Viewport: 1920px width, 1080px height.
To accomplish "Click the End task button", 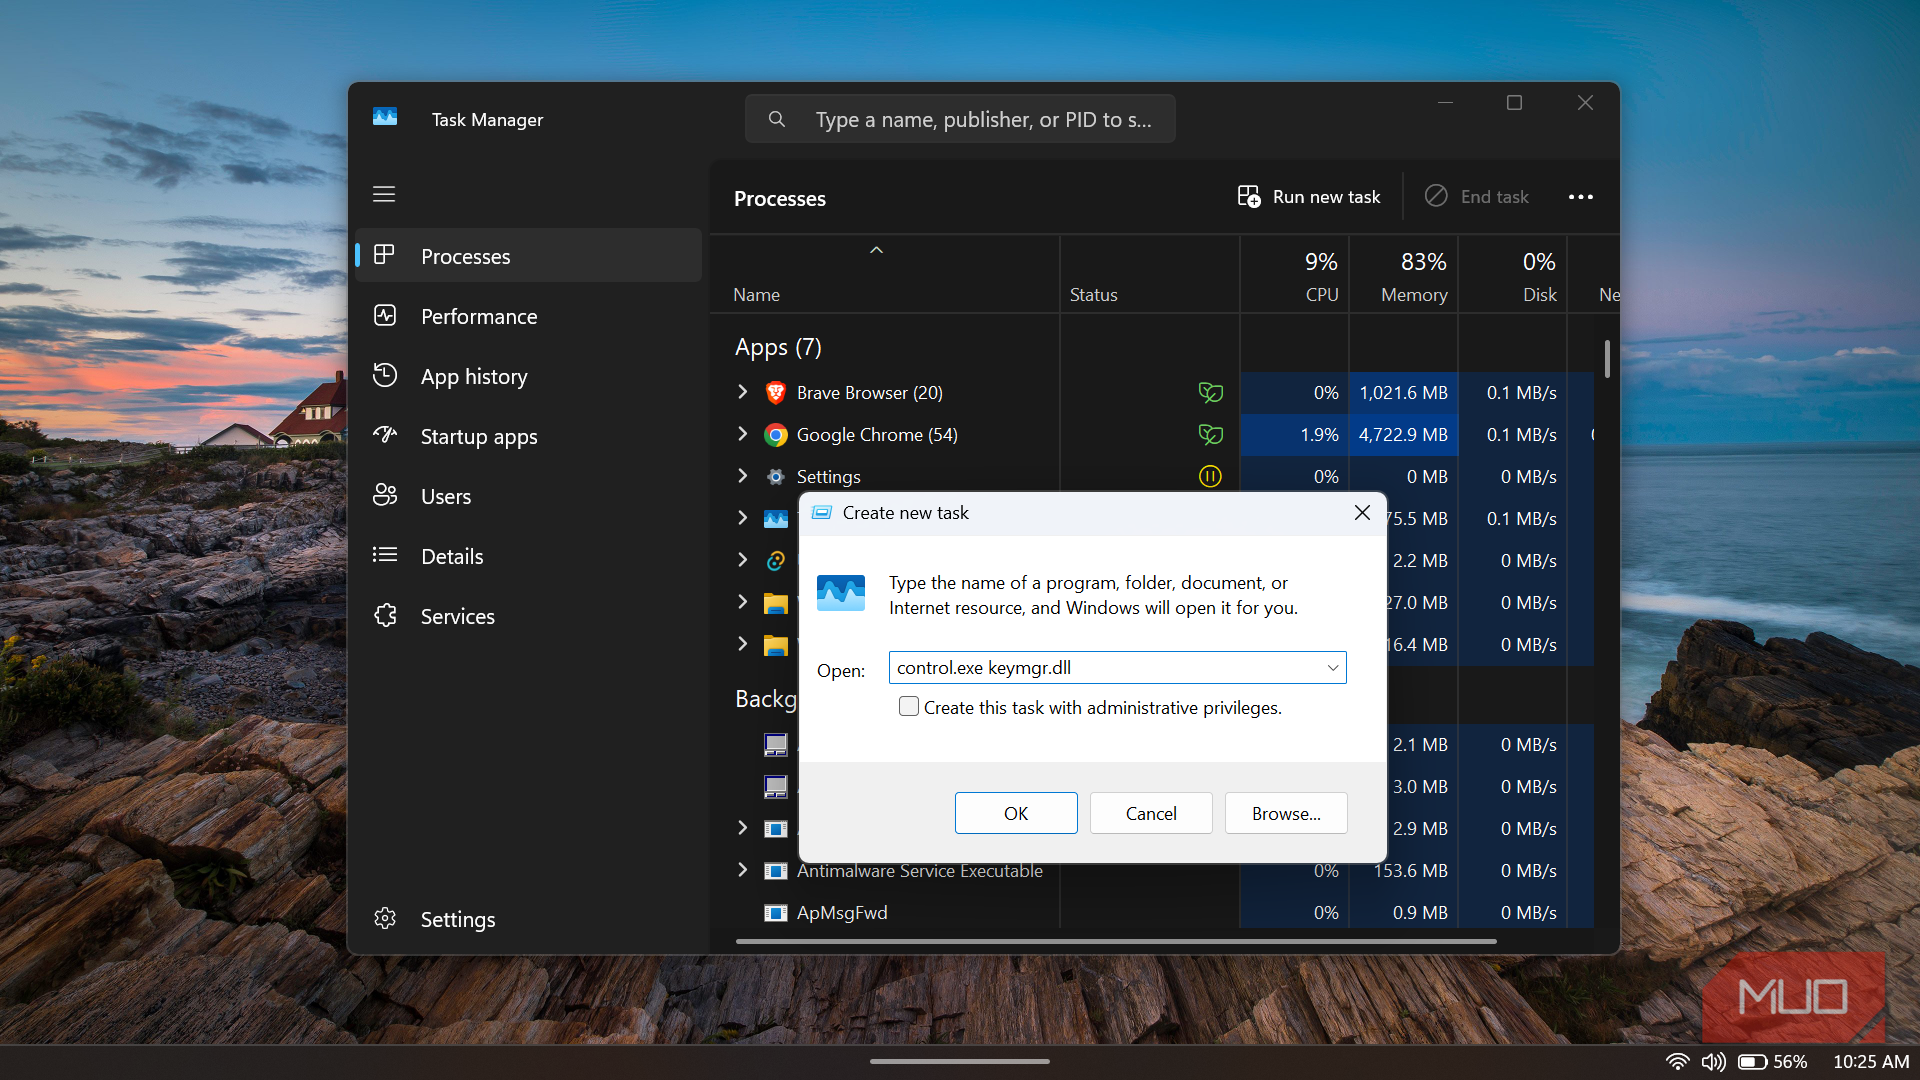I will click(x=1477, y=197).
